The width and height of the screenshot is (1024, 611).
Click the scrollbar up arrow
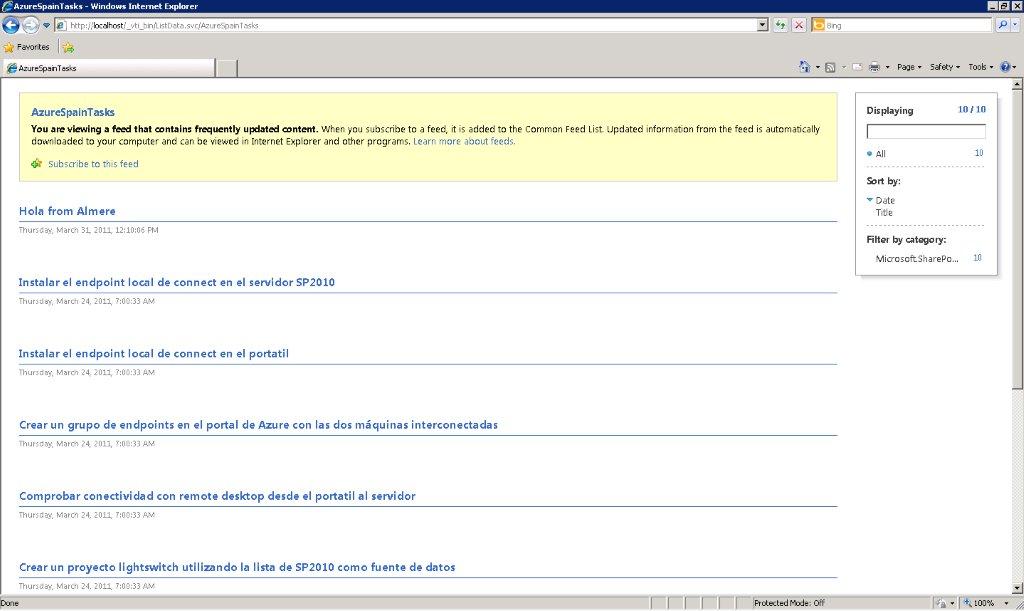[x=1017, y=84]
